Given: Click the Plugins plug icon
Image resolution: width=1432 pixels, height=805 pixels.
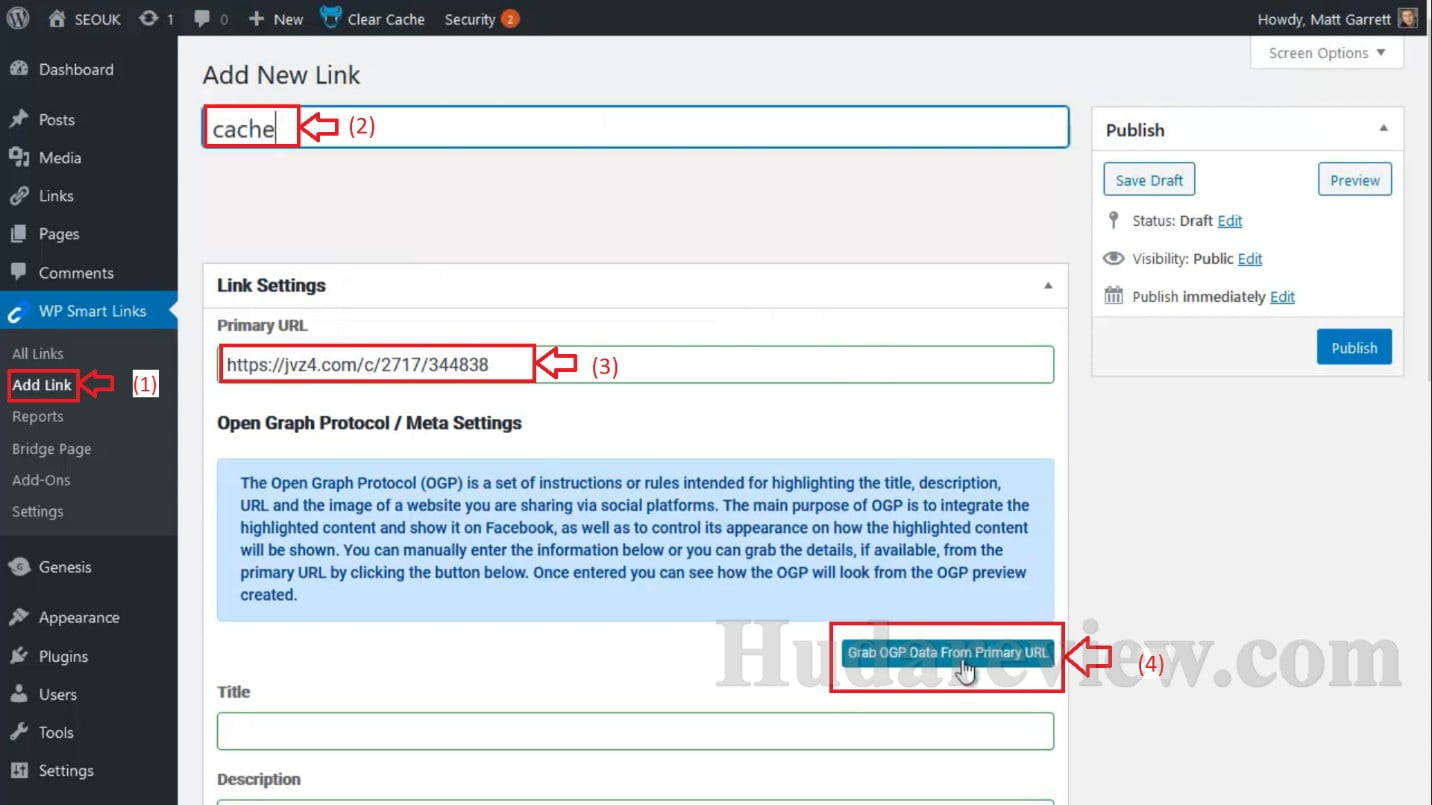Looking at the screenshot, I should coord(18,656).
